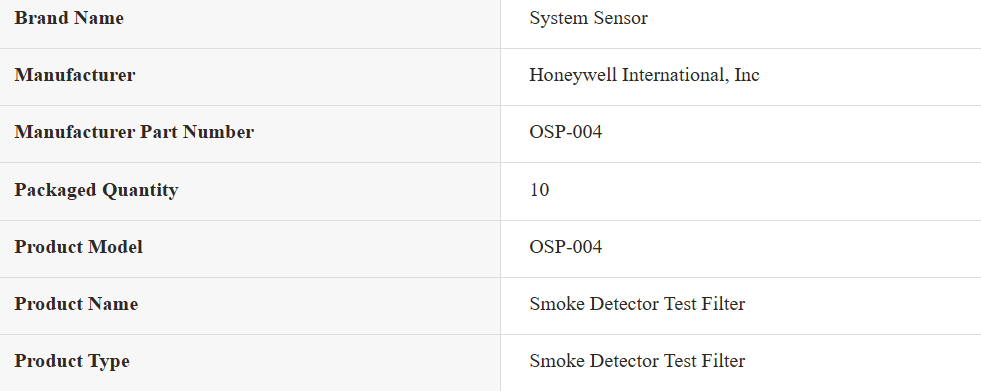
Task: Click the Product Name label
Action: tap(76, 304)
